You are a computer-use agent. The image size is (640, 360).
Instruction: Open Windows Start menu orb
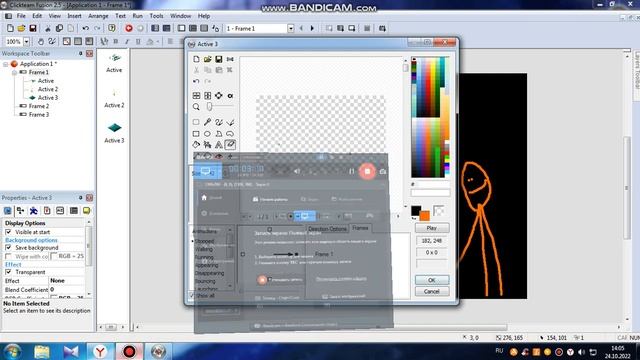click(x=13, y=351)
